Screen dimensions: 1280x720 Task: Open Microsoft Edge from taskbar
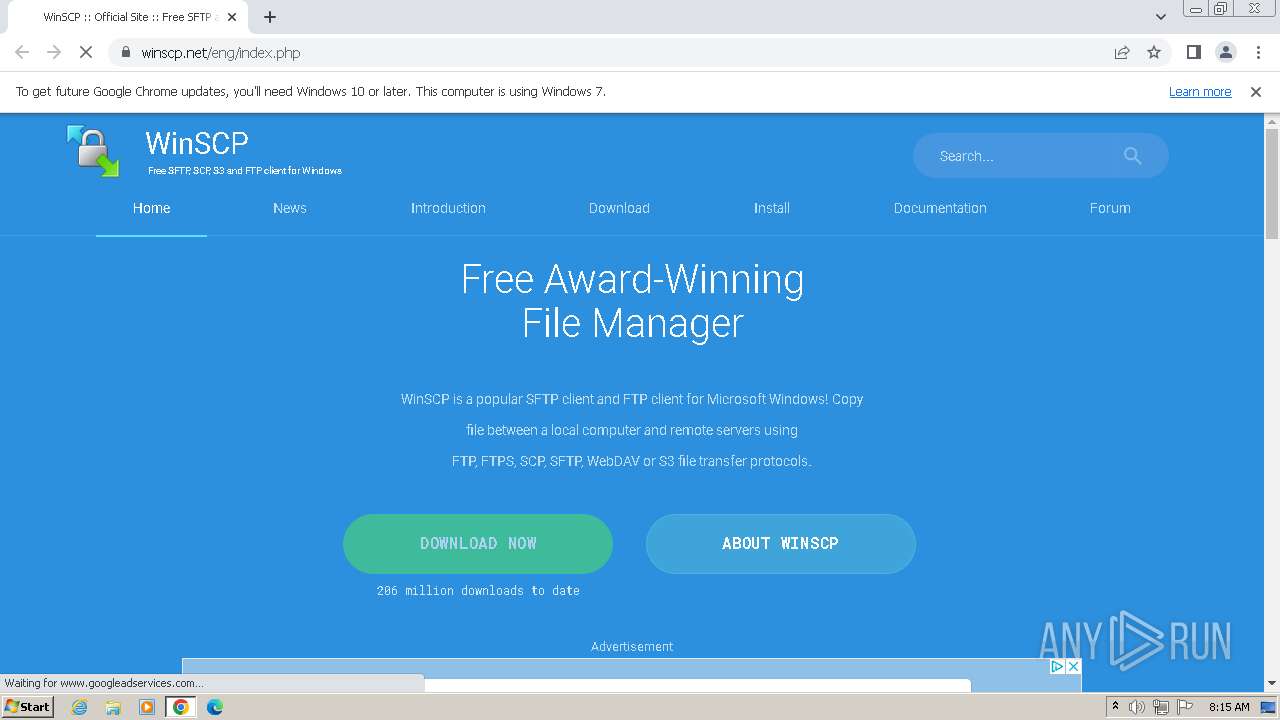(215, 707)
